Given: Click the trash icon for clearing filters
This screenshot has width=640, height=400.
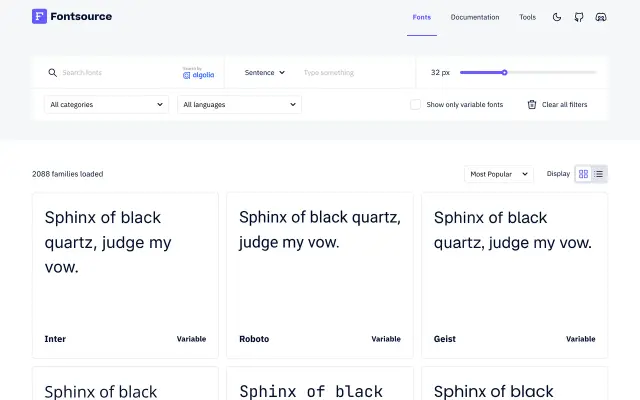Looking at the screenshot, I should pyautogui.click(x=532, y=104).
